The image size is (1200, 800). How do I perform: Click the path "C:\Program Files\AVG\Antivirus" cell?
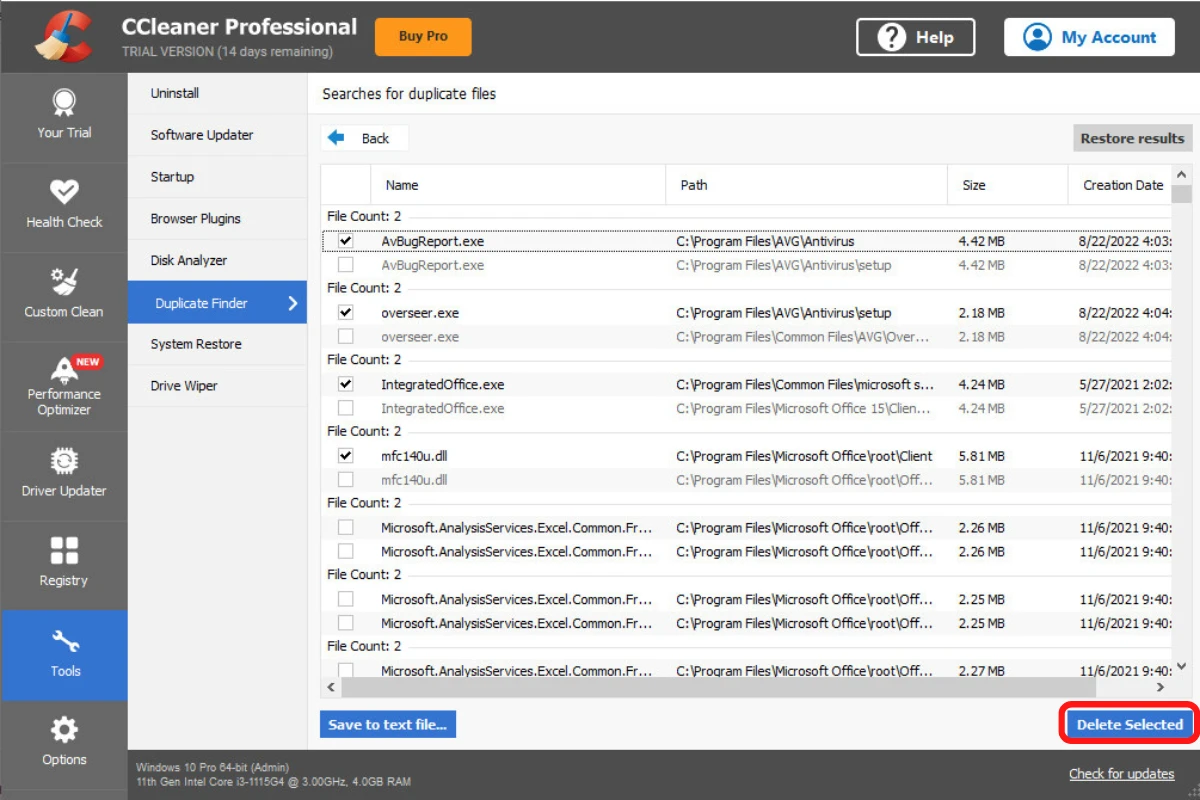pos(765,241)
